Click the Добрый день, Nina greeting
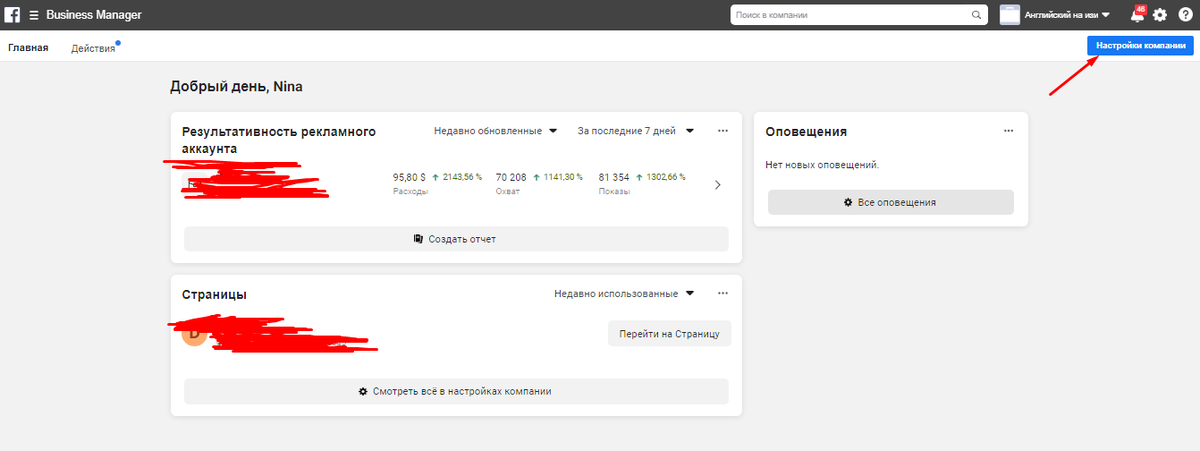The width and height of the screenshot is (1200, 451). pyautogui.click(x=236, y=87)
